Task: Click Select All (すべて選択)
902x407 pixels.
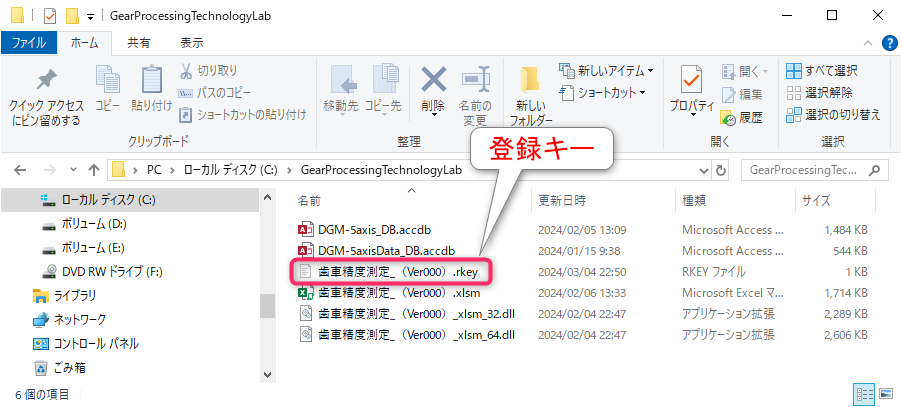Action: [x=822, y=71]
